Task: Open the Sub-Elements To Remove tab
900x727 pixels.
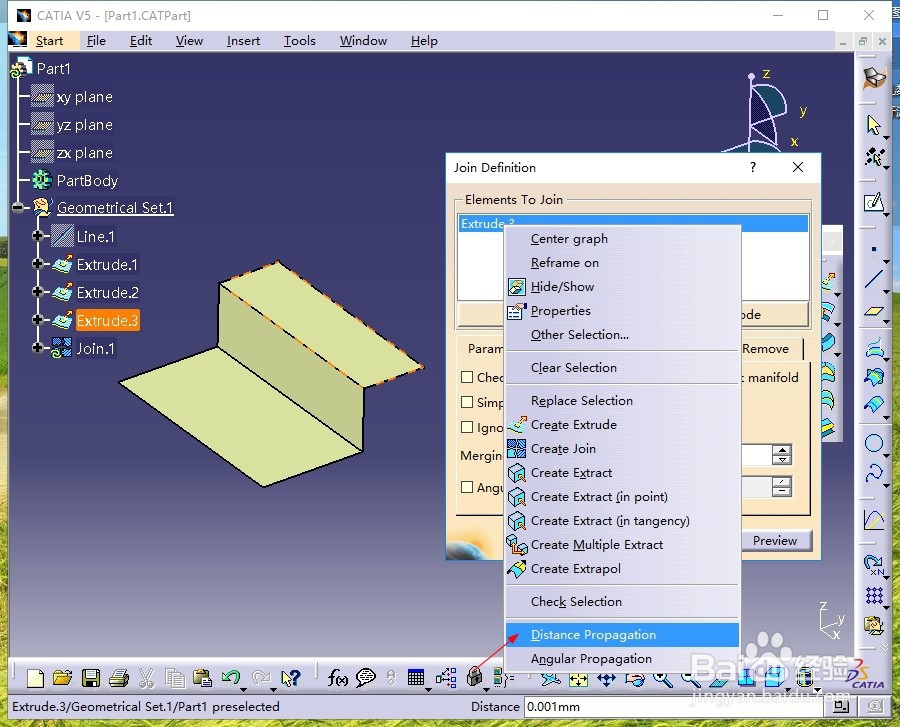Action: (x=771, y=349)
